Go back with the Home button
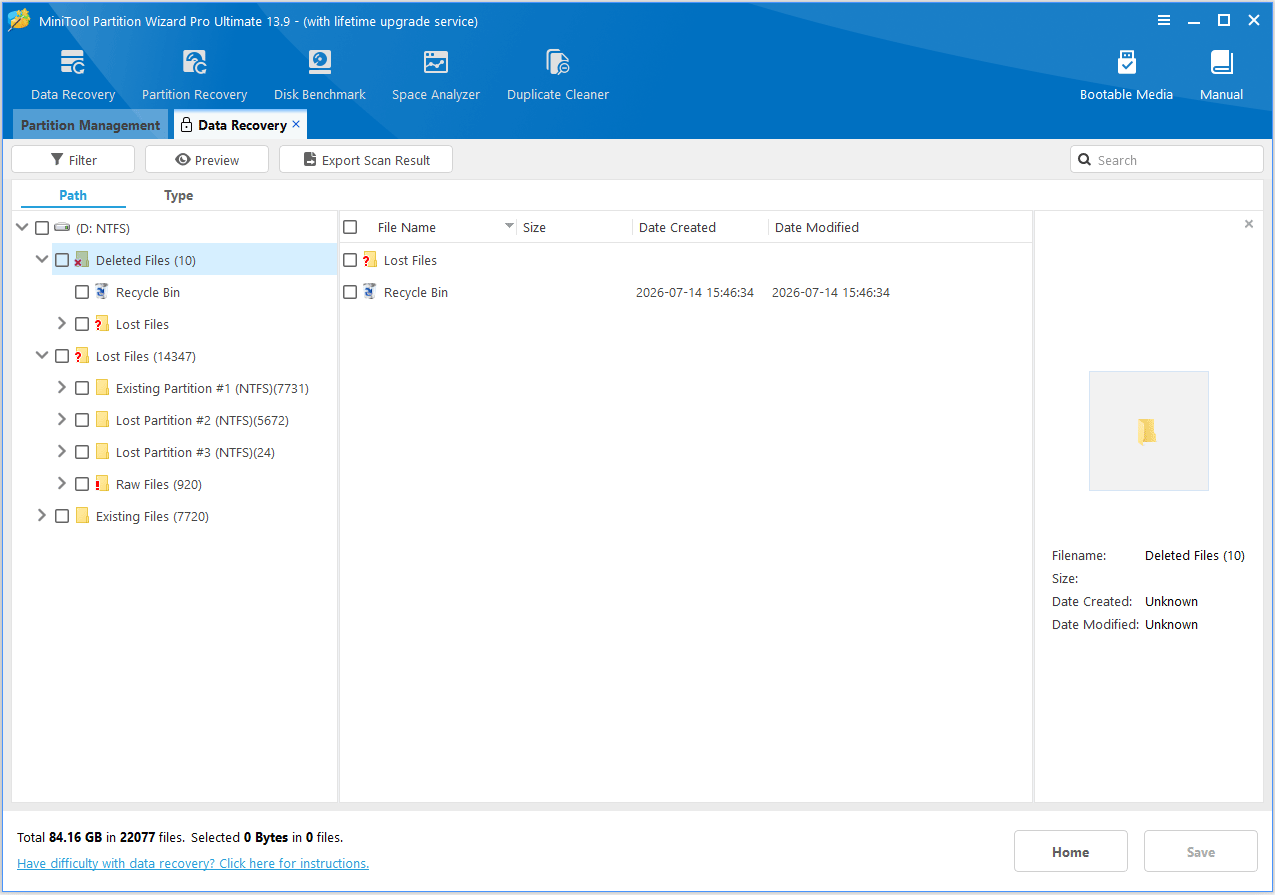 pos(1071,852)
